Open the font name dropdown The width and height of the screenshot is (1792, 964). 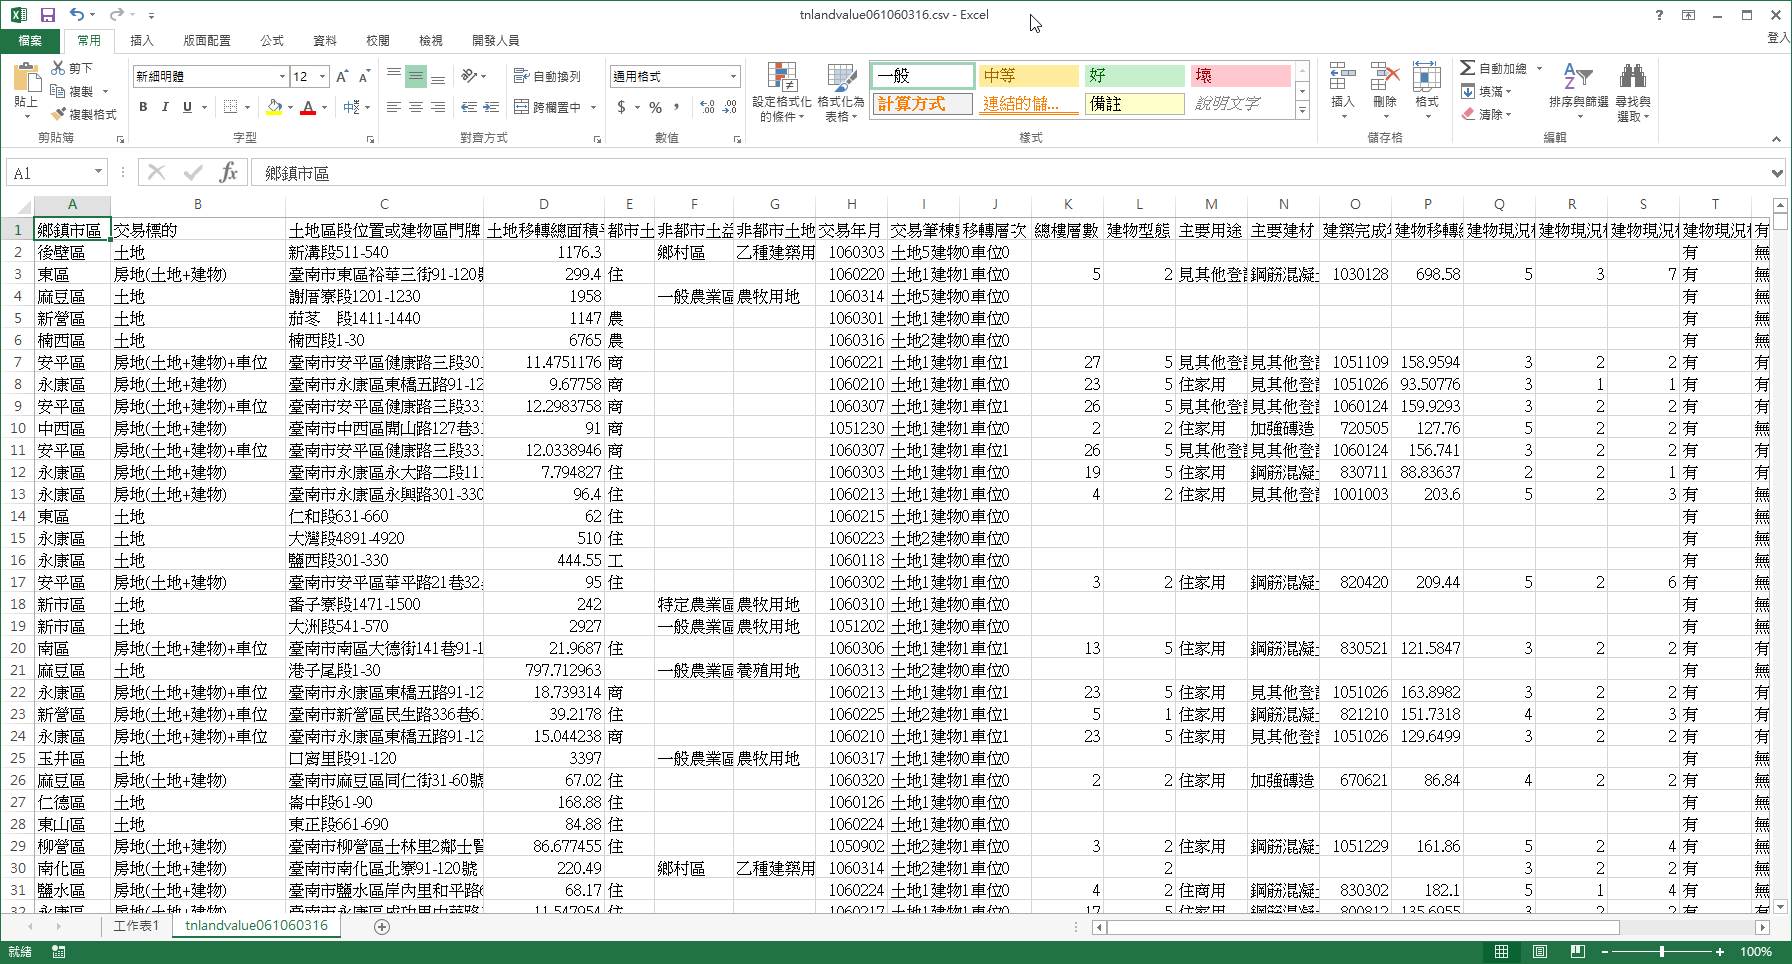click(282, 77)
